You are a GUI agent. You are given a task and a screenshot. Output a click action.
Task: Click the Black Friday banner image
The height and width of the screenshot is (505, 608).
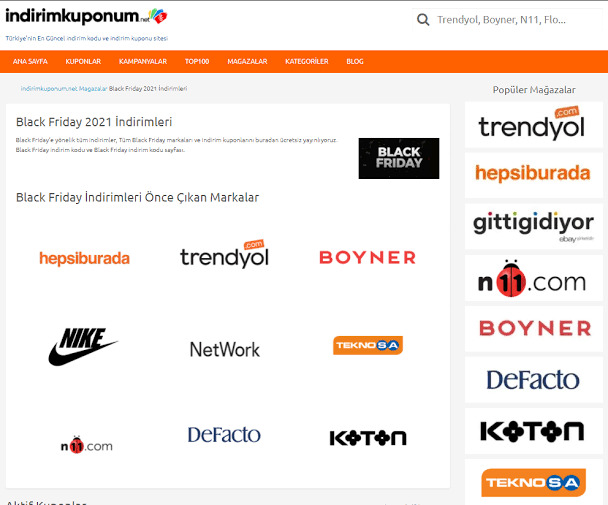(x=399, y=158)
